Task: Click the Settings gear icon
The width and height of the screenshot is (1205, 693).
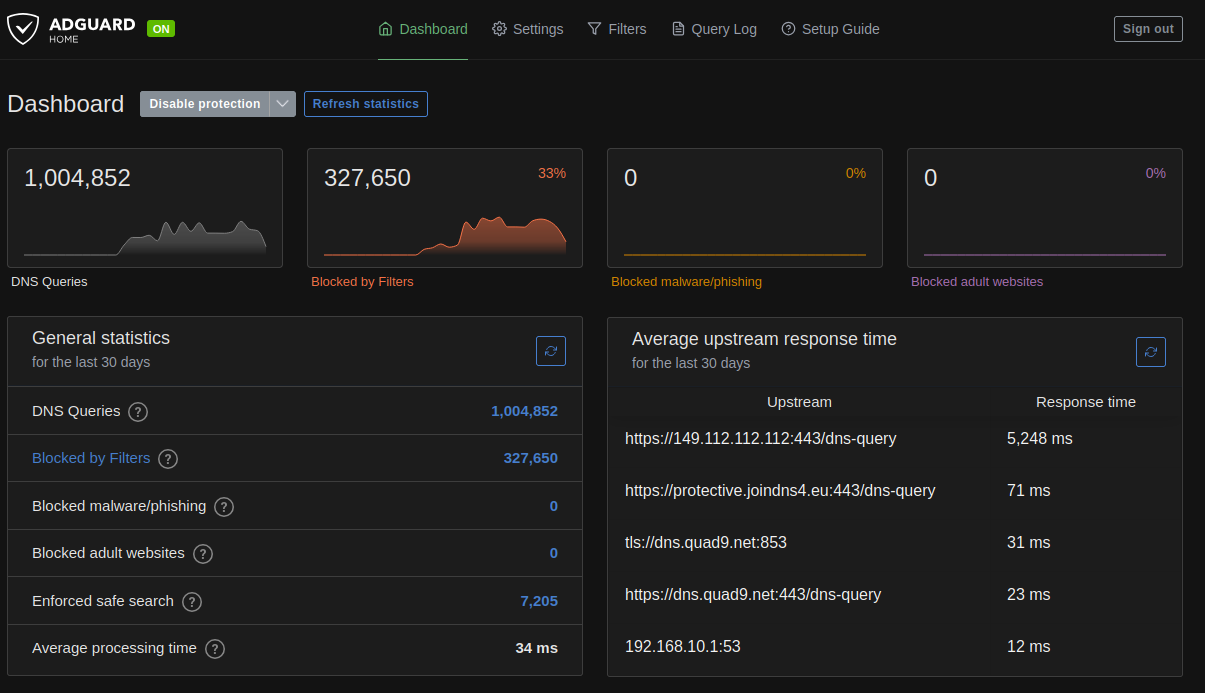Action: [499, 29]
